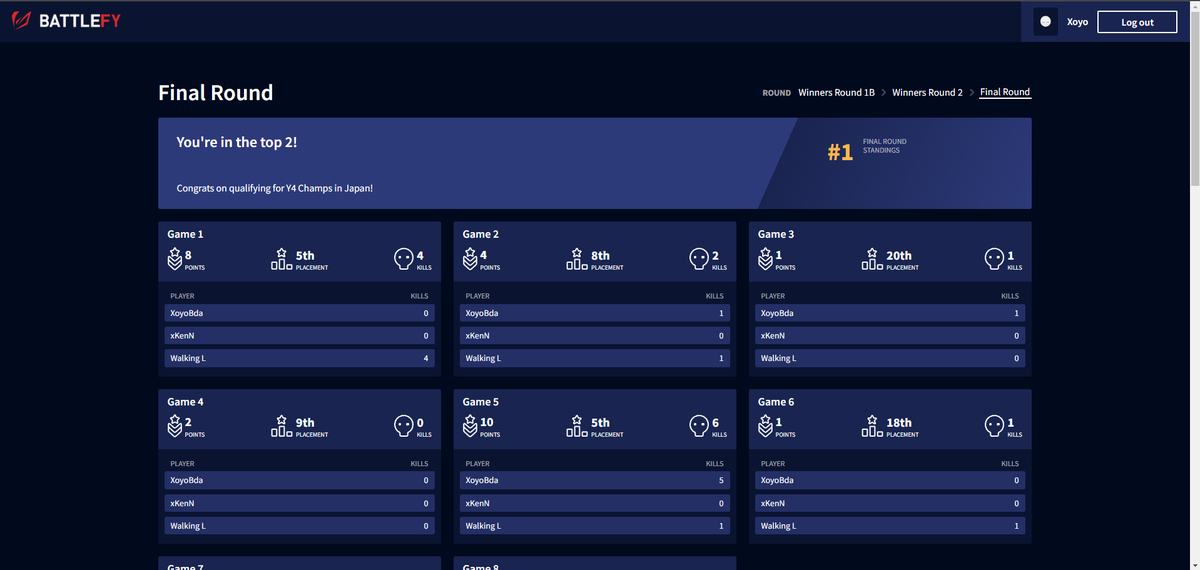Screen dimensions: 1200x570
Task: Select XoyoBda row in Game 6
Action: pyautogui.click(x=890, y=481)
